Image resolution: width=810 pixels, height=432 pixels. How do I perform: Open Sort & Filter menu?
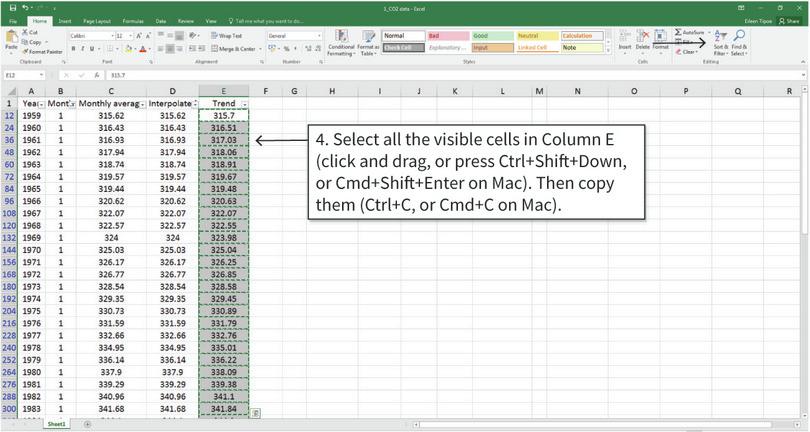tap(720, 43)
